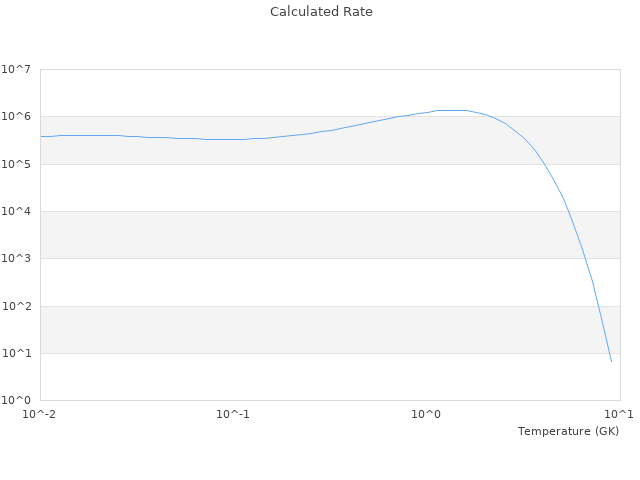The width and height of the screenshot is (640, 480).
Task: Select the 10^1 label on the horizontal axis
Action: (x=619, y=414)
